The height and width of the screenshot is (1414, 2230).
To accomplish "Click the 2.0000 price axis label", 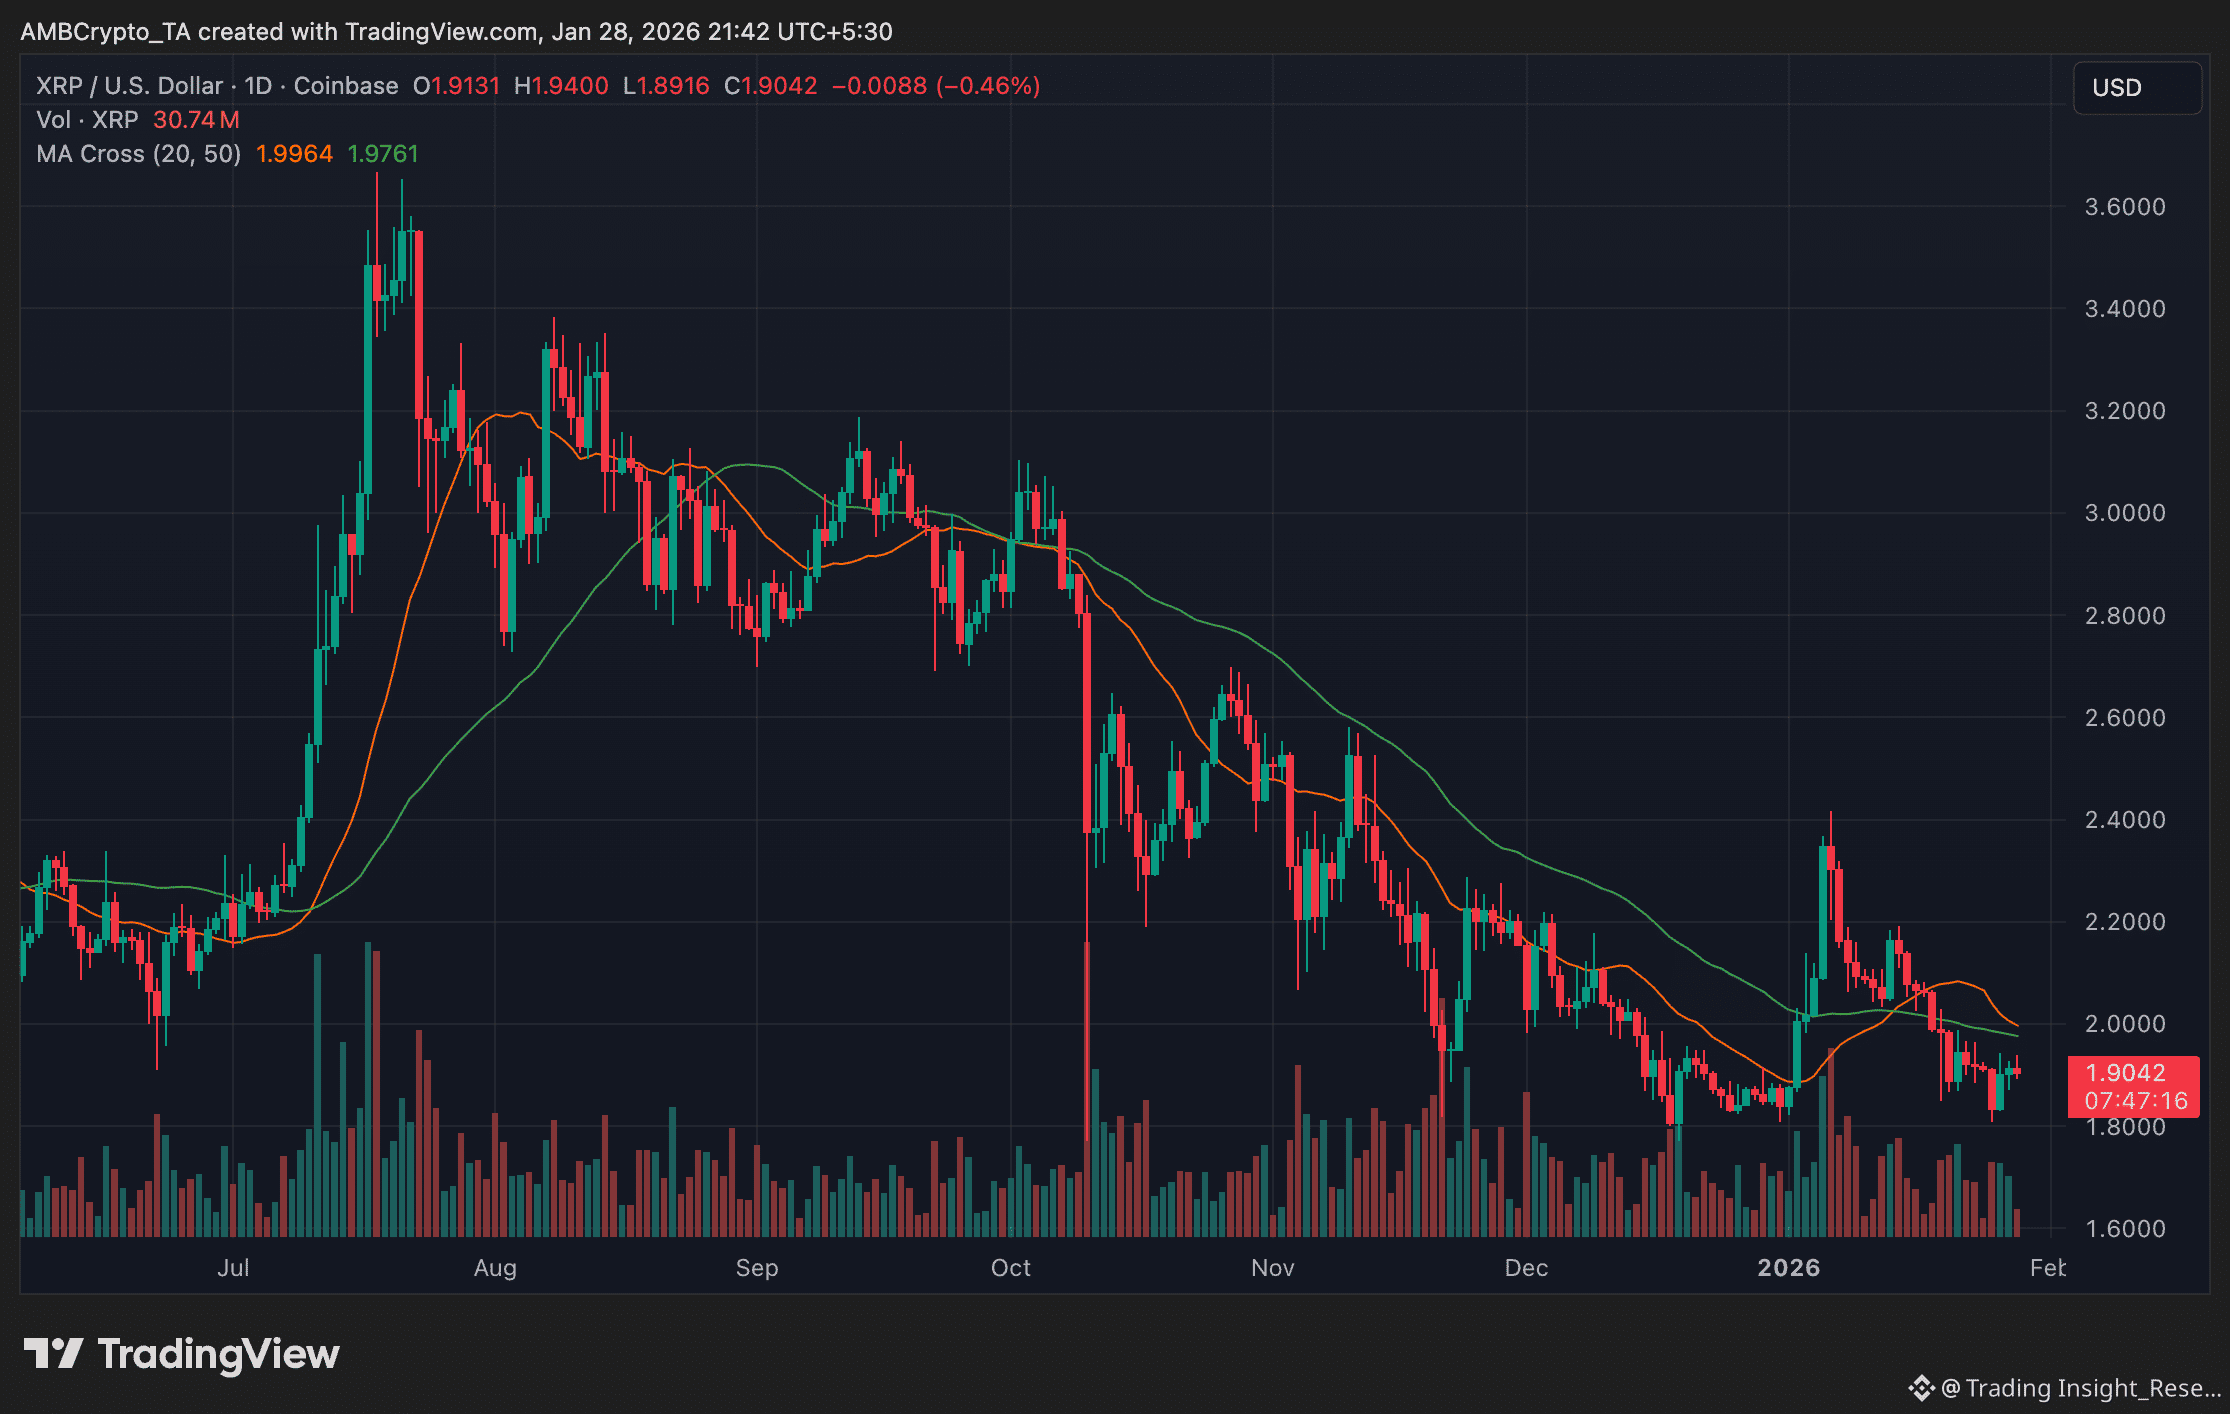I will pos(2124,1024).
